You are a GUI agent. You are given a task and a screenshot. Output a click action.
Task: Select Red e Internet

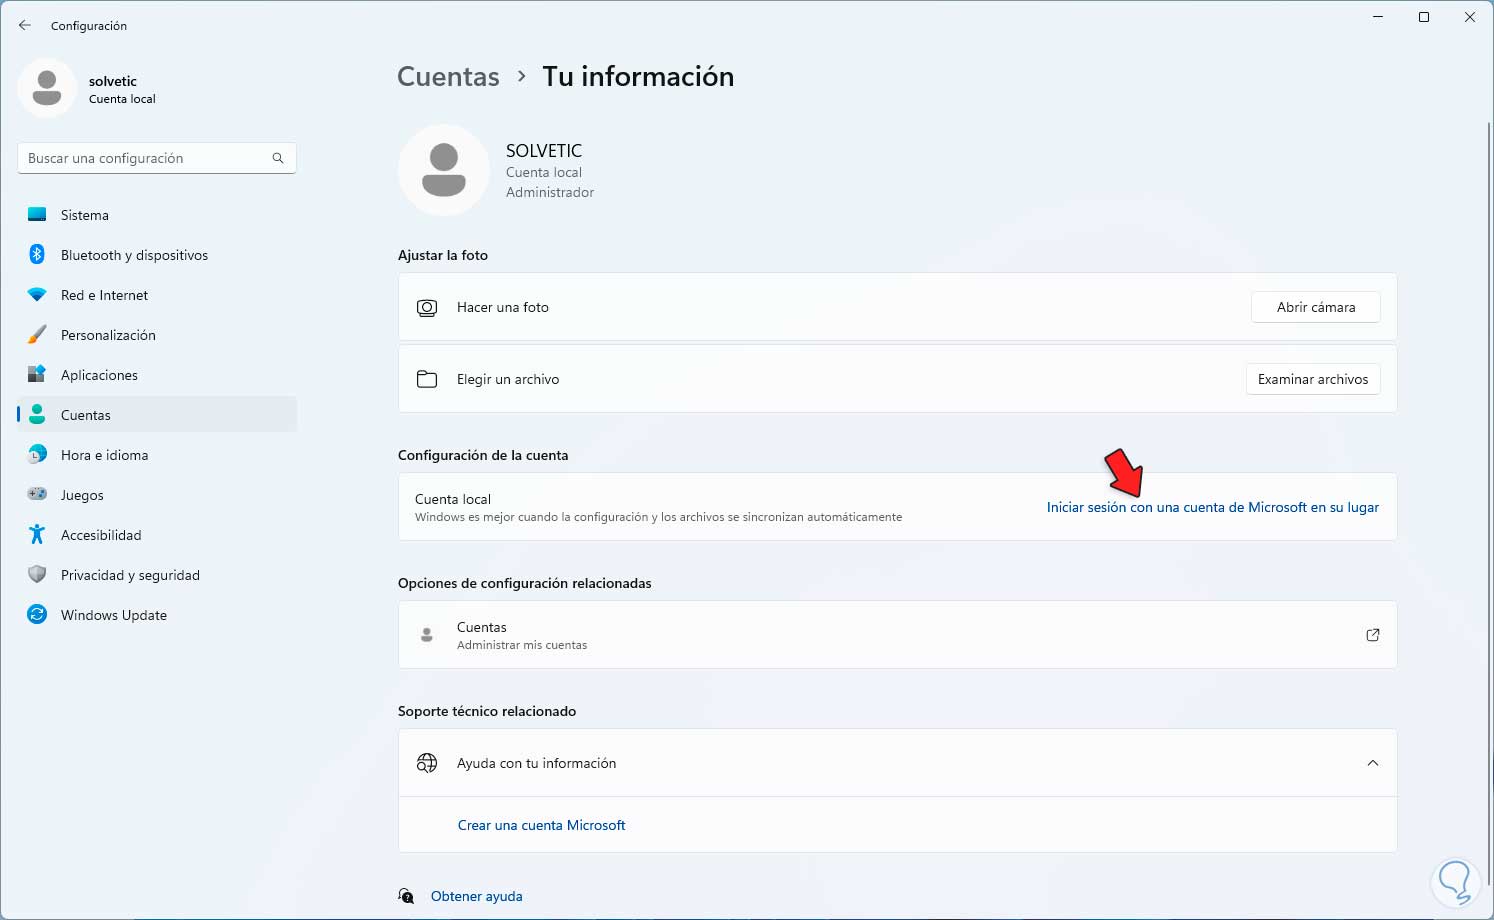(157, 295)
